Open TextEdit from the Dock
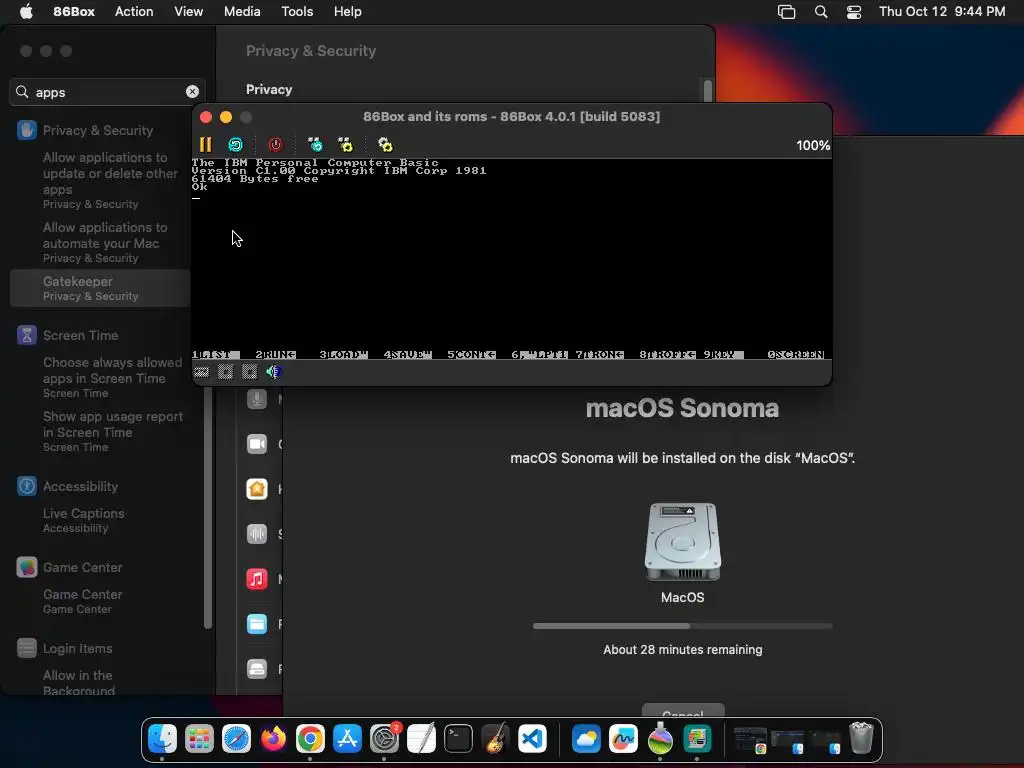The width and height of the screenshot is (1024, 768). [421, 739]
